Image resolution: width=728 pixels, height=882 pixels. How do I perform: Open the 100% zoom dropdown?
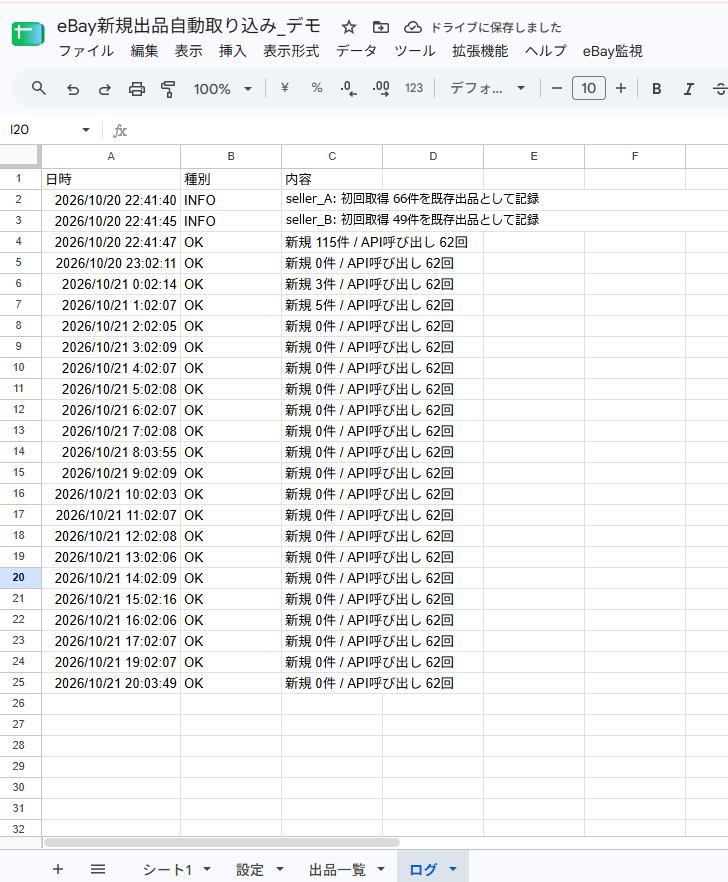coord(222,88)
